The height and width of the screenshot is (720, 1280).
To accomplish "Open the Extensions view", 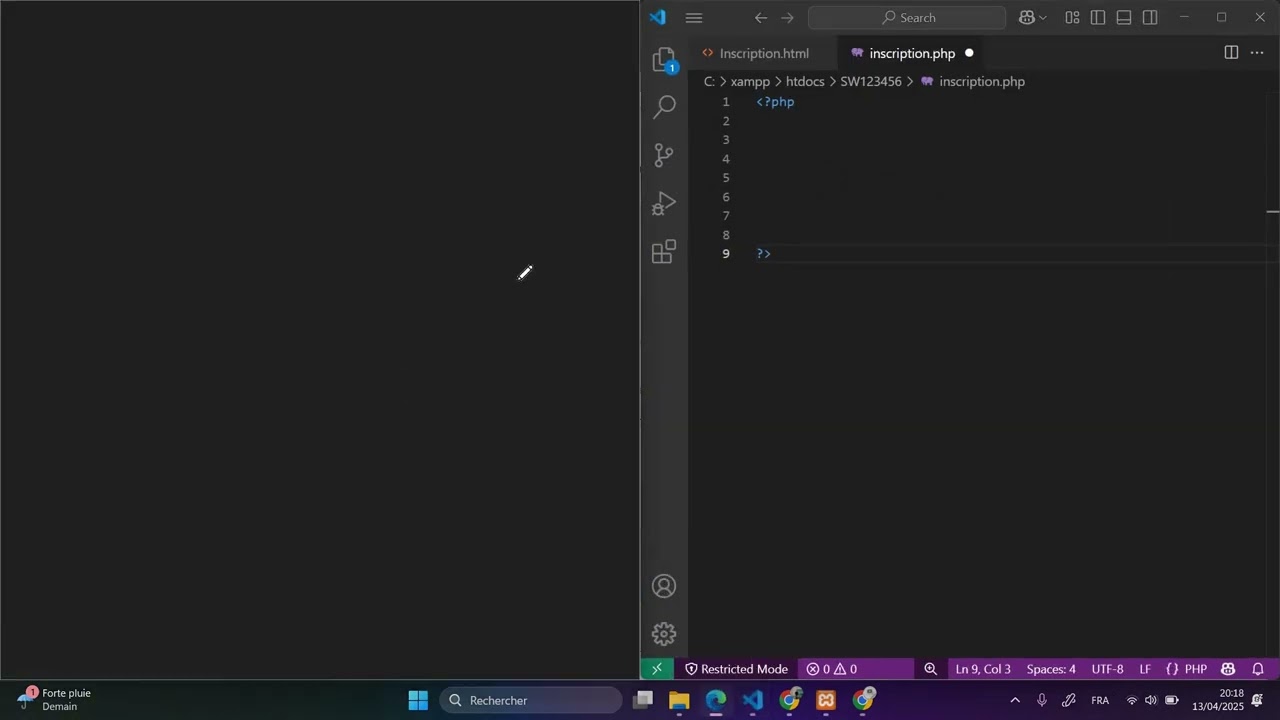I will (664, 252).
